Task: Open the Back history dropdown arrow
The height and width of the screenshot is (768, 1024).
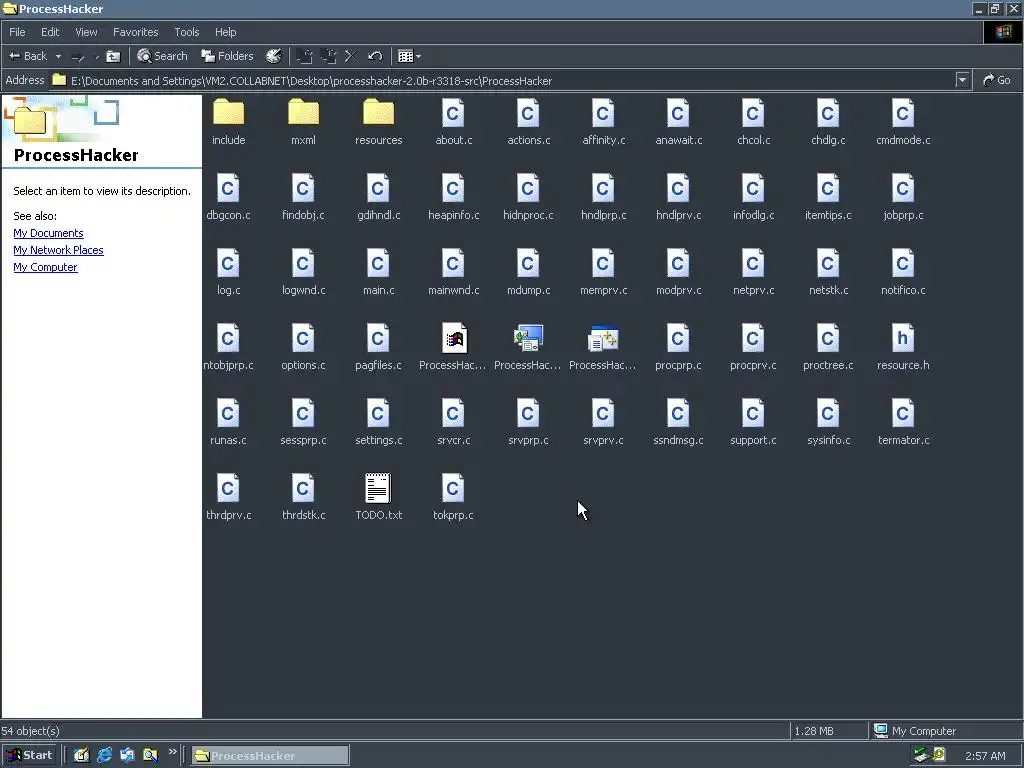Action: coord(58,56)
